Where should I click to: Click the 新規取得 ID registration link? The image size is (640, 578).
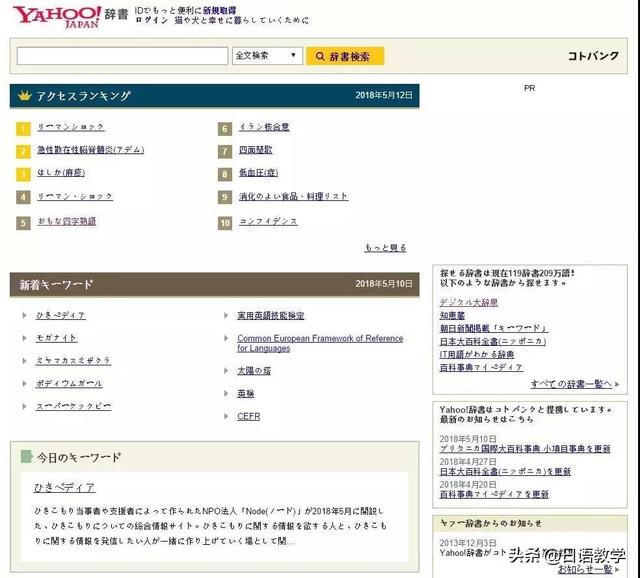[x=220, y=10]
